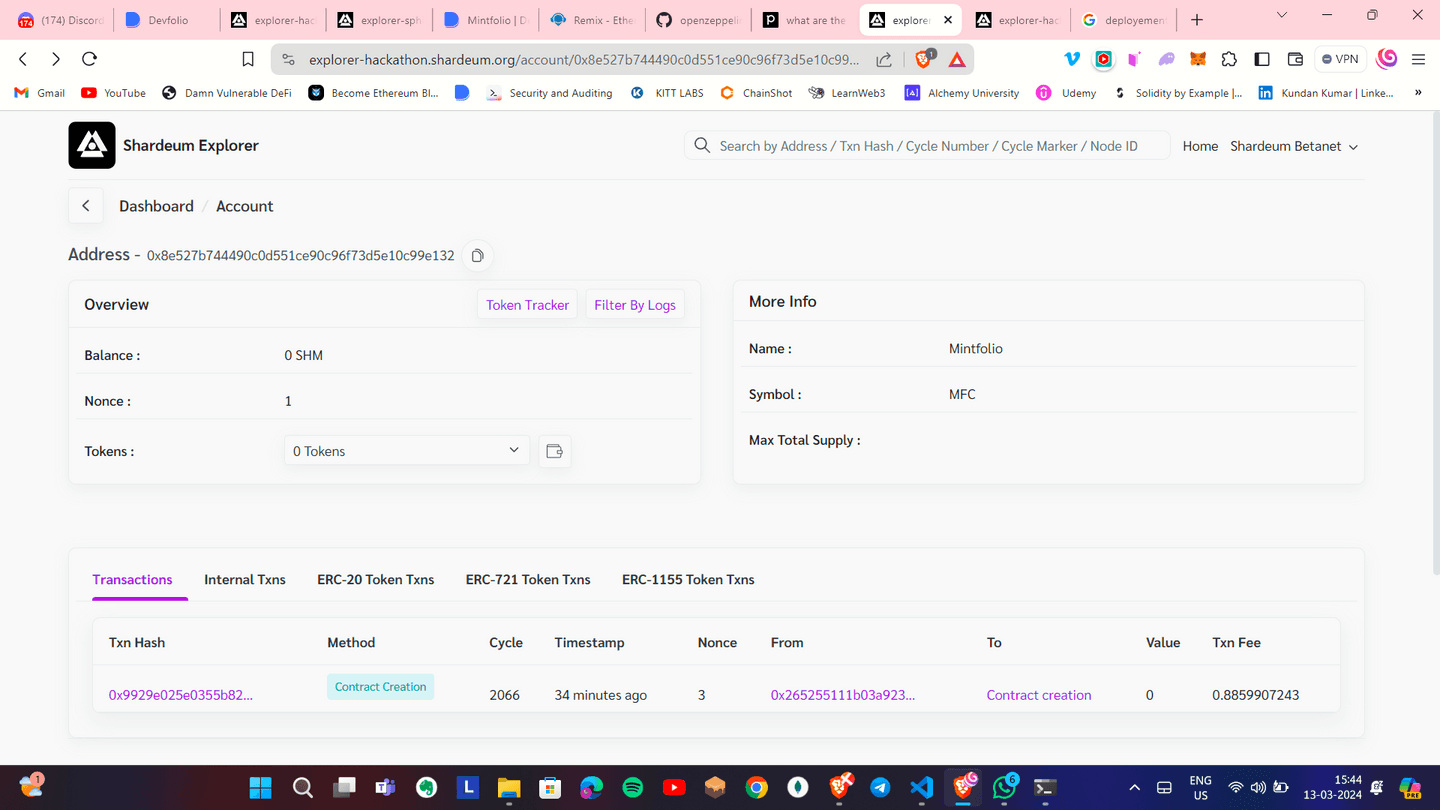This screenshot has height=810, width=1440.
Task: Go forward with browser forward arrow
Action: (x=56, y=59)
